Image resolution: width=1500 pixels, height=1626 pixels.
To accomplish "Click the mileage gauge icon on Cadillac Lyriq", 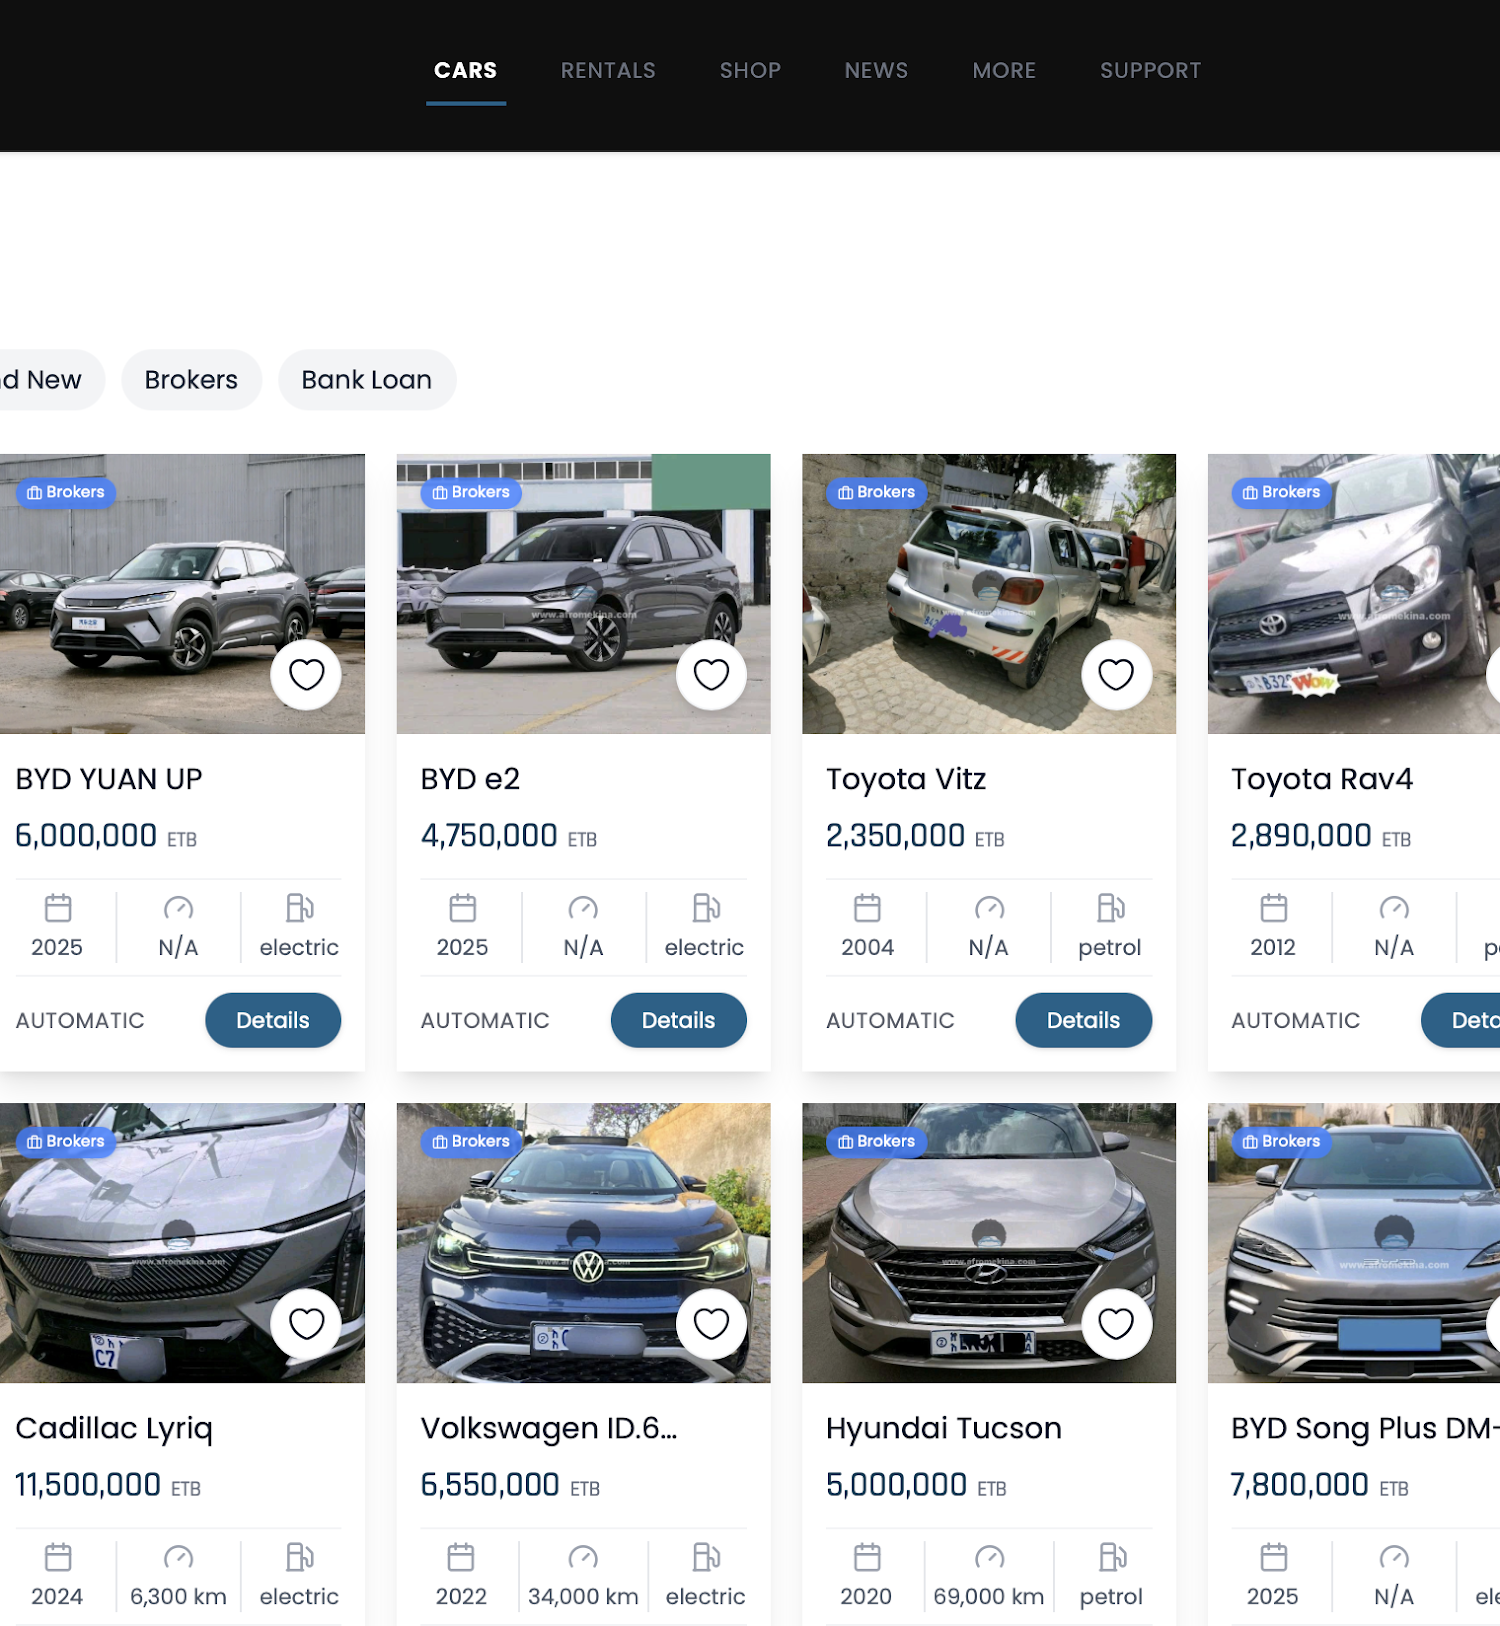I will coord(178,1557).
